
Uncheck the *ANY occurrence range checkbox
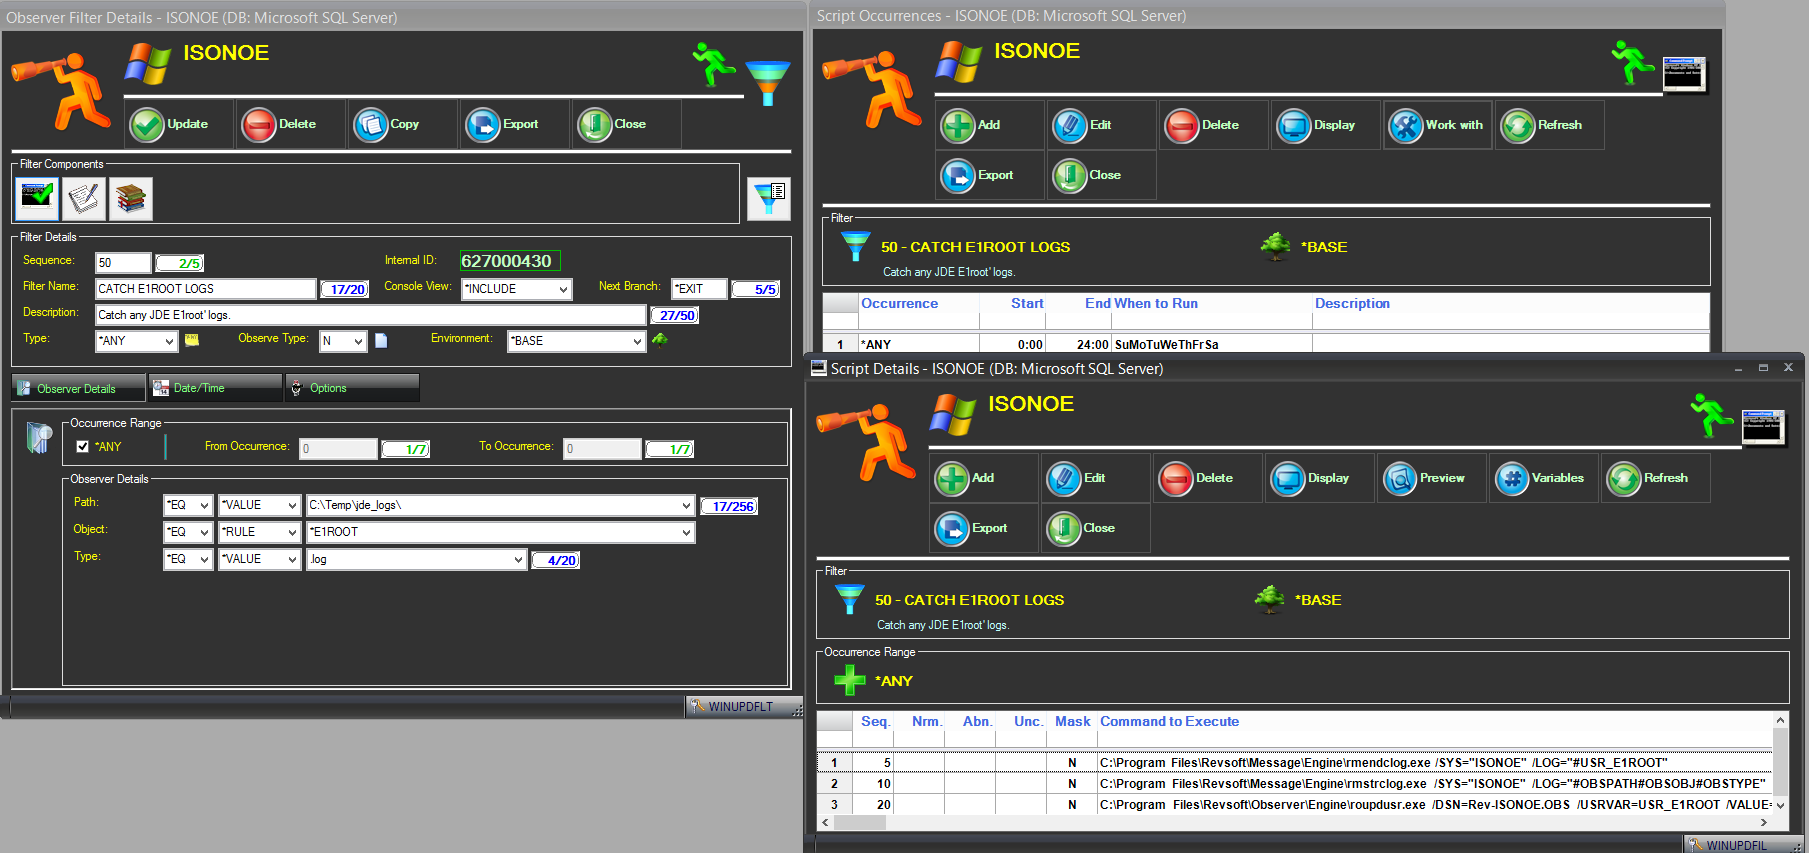coord(83,447)
